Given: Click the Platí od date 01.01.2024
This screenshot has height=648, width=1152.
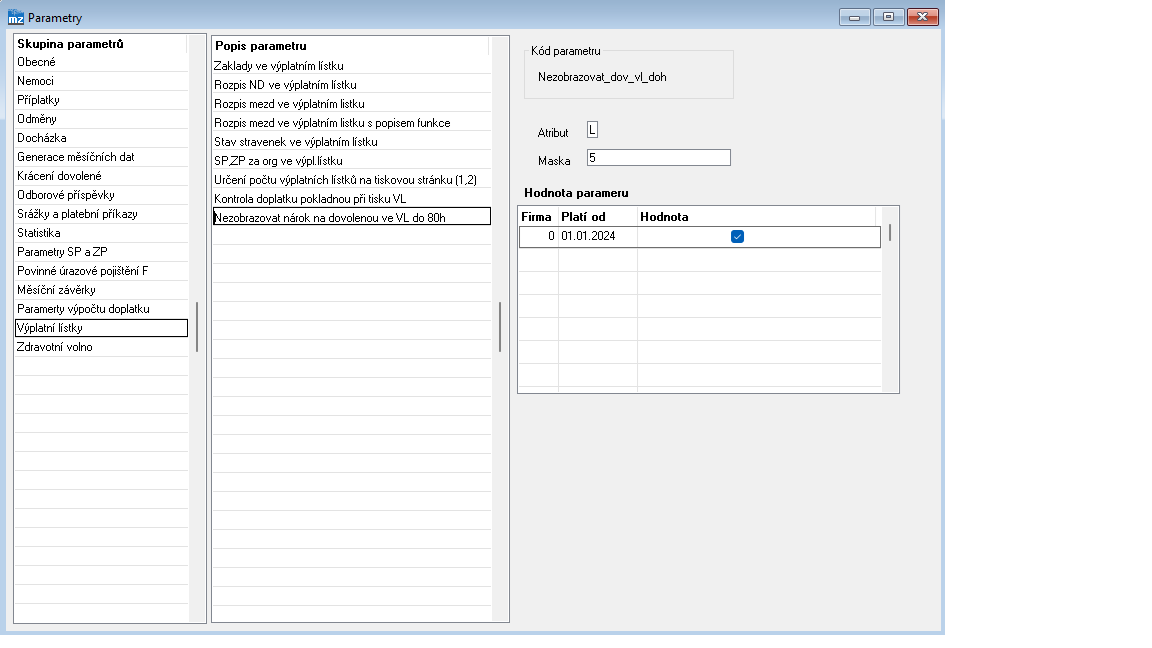Looking at the screenshot, I should (598, 237).
